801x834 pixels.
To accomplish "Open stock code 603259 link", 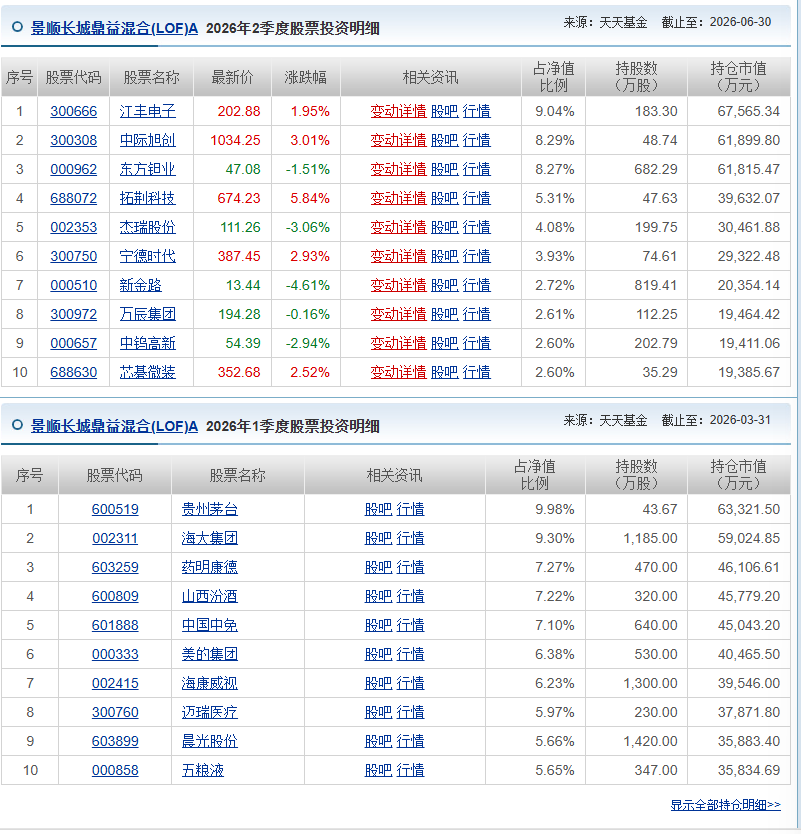I will pos(115,568).
